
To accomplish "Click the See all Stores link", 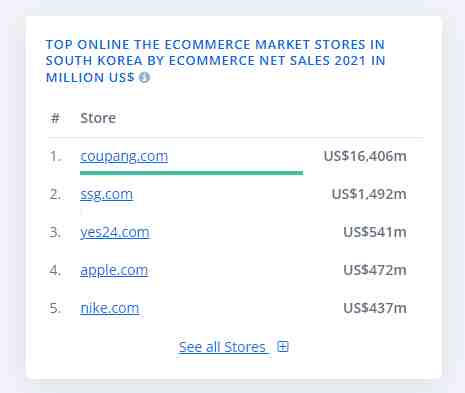I will tap(222, 347).
